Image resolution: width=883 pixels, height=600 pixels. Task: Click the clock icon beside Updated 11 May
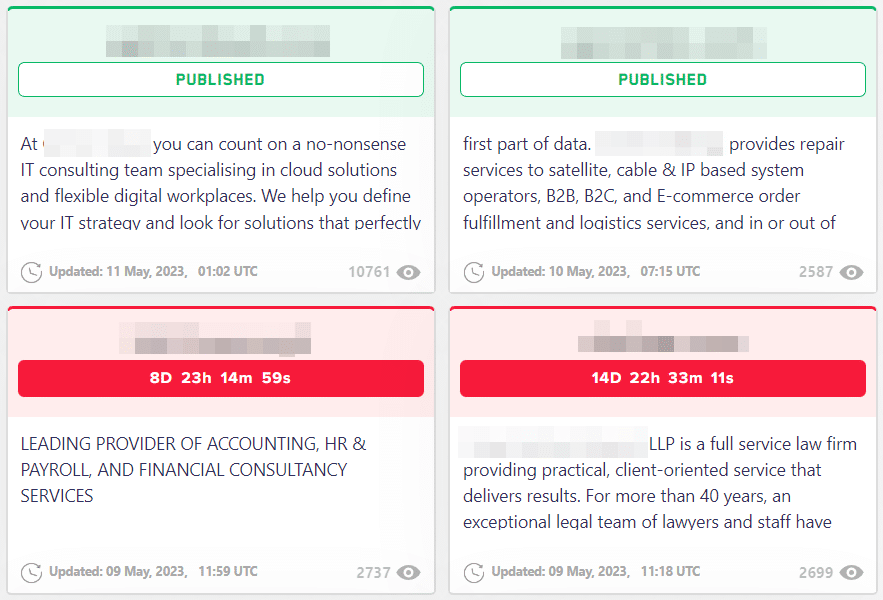click(x=32, y=272)
